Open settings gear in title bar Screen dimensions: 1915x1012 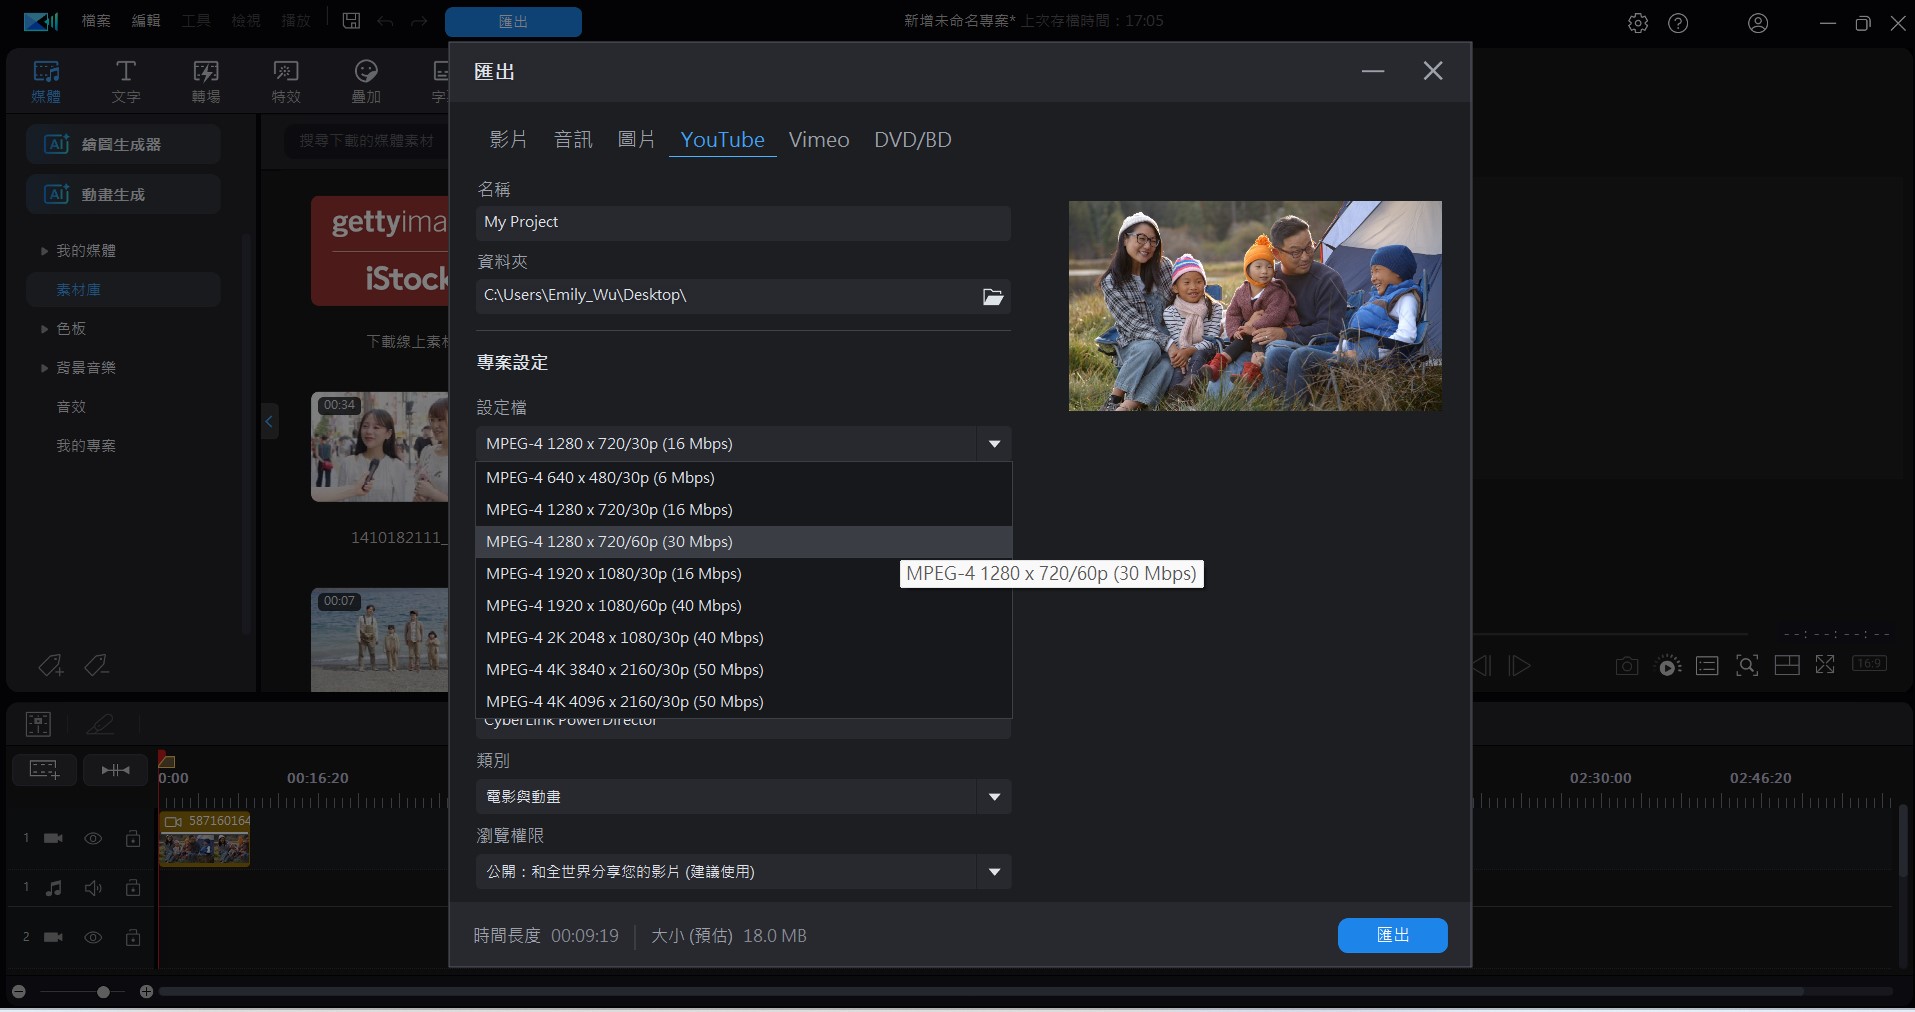pos(1638,23)
